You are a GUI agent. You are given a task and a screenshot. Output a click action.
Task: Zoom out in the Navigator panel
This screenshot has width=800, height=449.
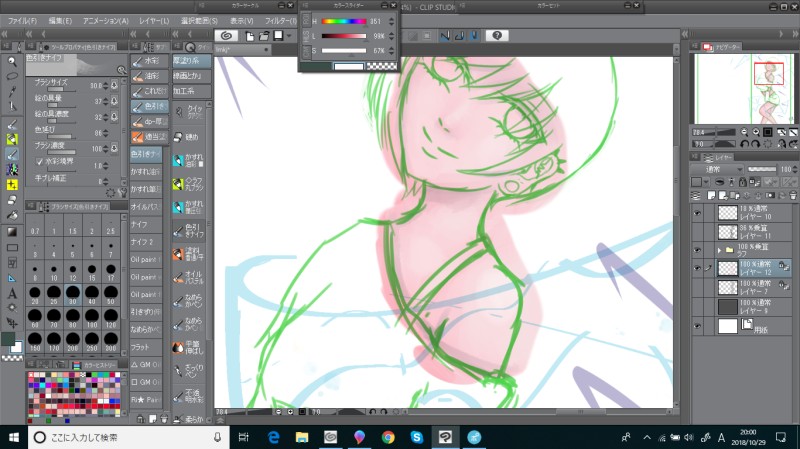(744, 132)
